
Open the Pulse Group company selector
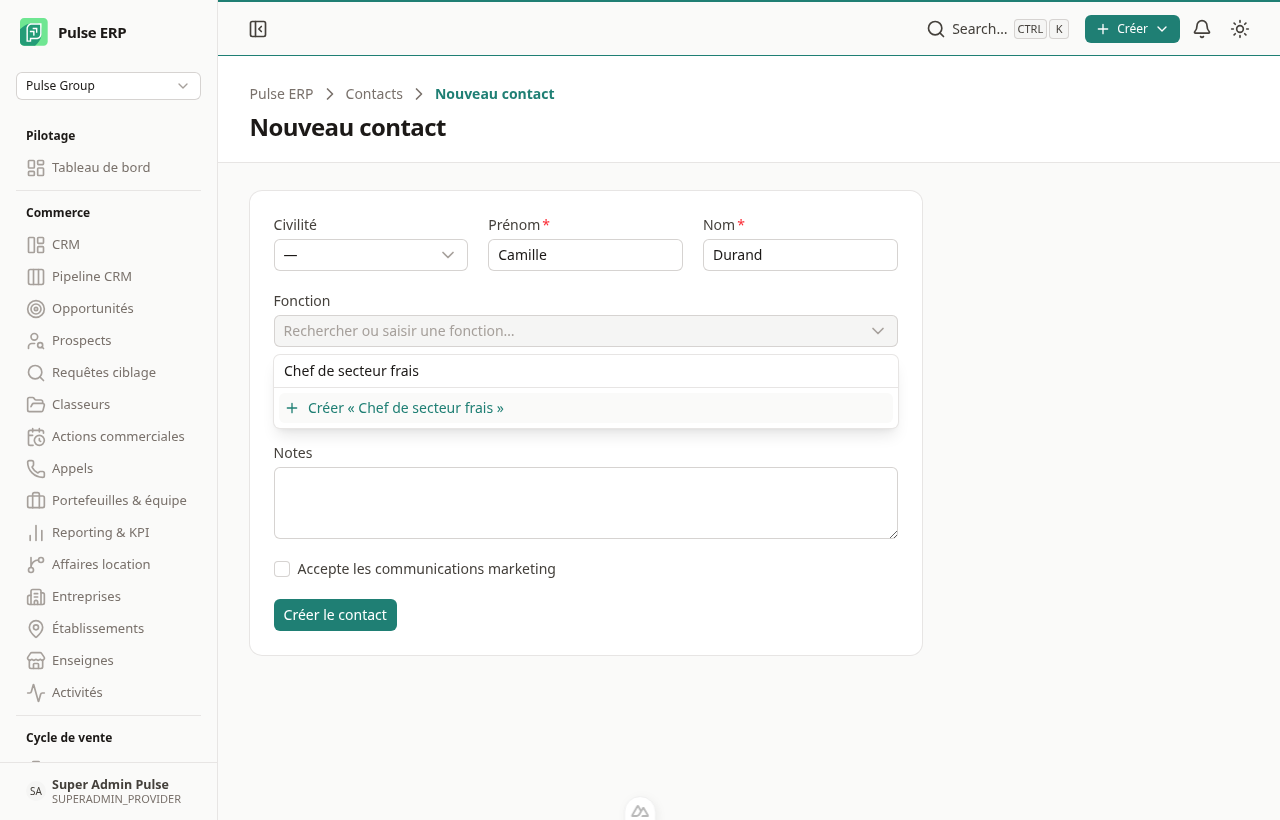108,86
